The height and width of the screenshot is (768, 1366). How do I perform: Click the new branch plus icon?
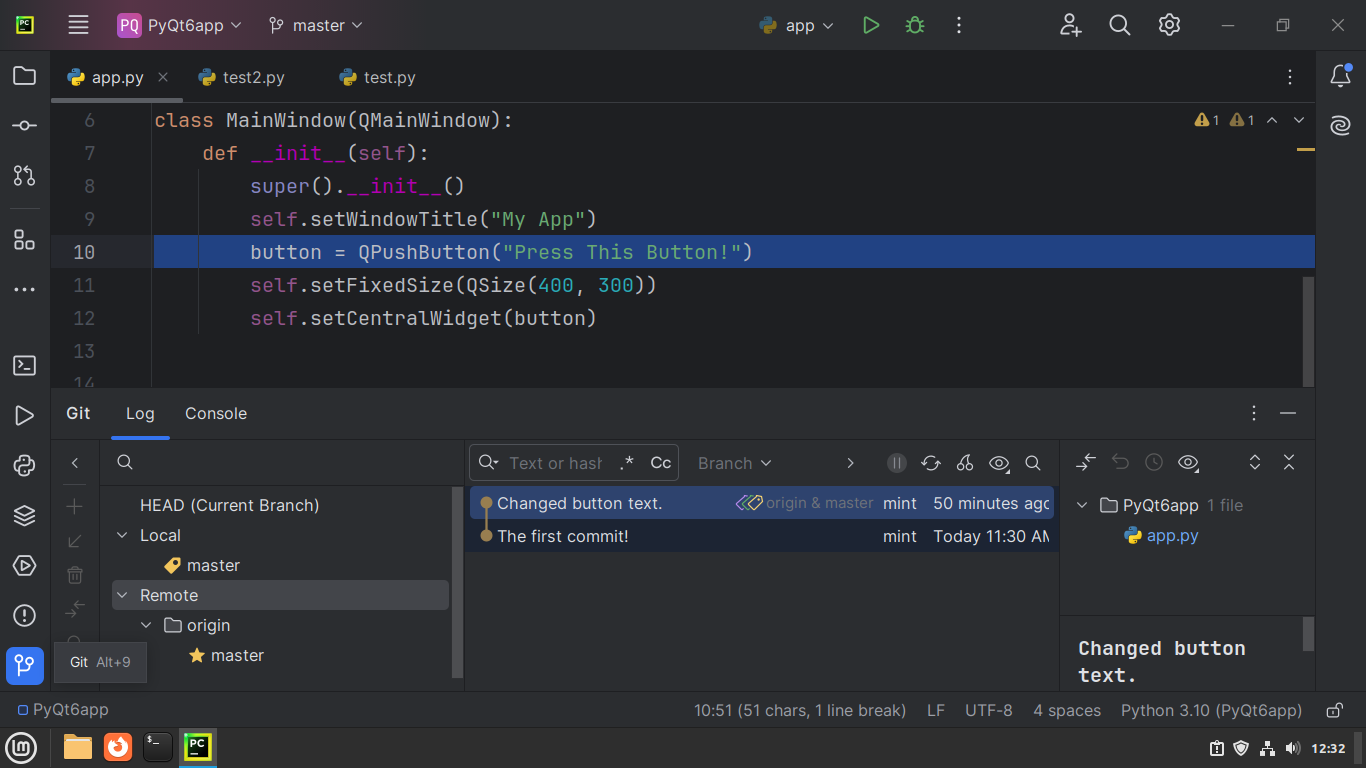(75, 507)
